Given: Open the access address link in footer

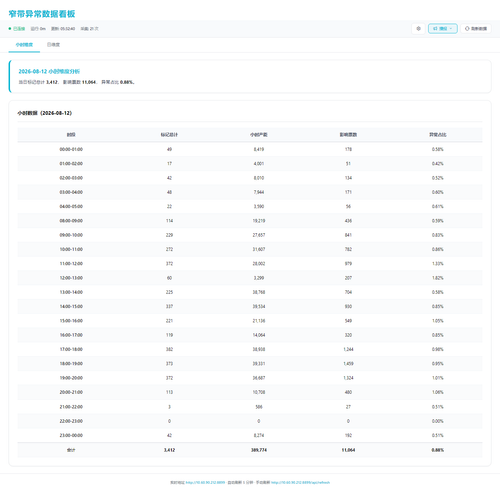Looking at the screenshot, I should [205, 482].
